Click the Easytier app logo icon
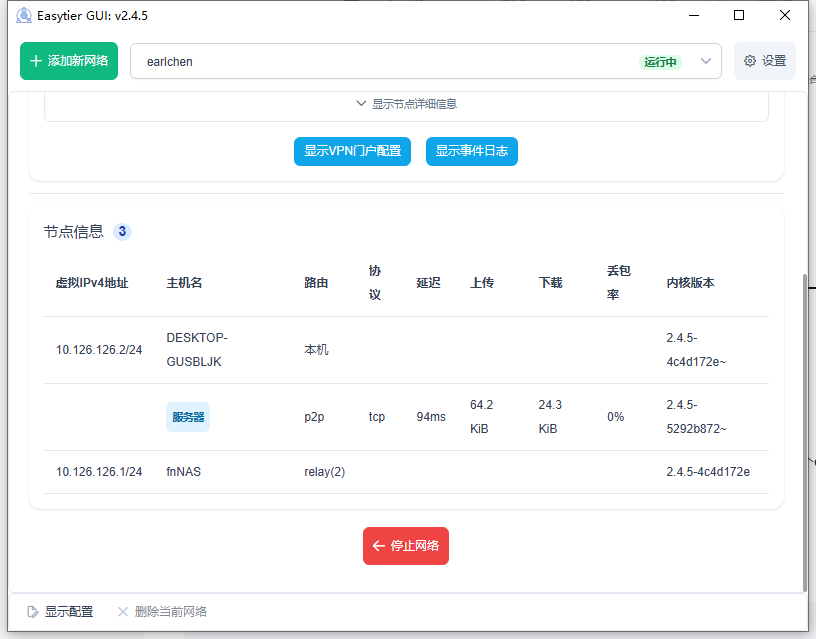The width and height of the screenshot is (816, 639). pos(24,16)
